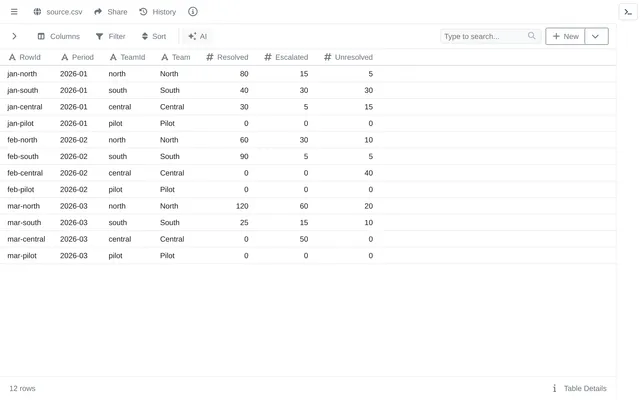Click the Share arrow icon
The width and height of the screenshot is (640, 400).
point(98,12)
